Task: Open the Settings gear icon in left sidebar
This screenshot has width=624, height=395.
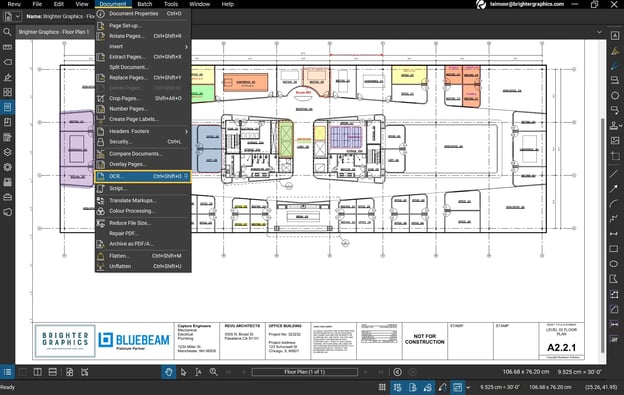Action: pos(7,167)
